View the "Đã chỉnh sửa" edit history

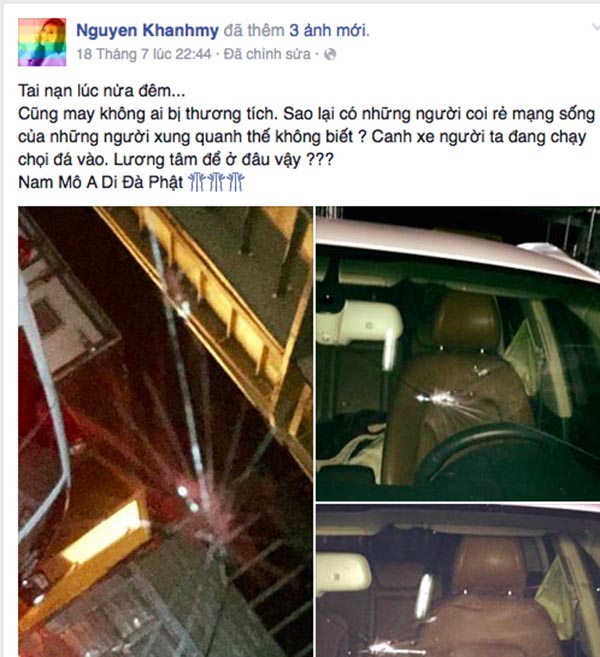(267, 54)
